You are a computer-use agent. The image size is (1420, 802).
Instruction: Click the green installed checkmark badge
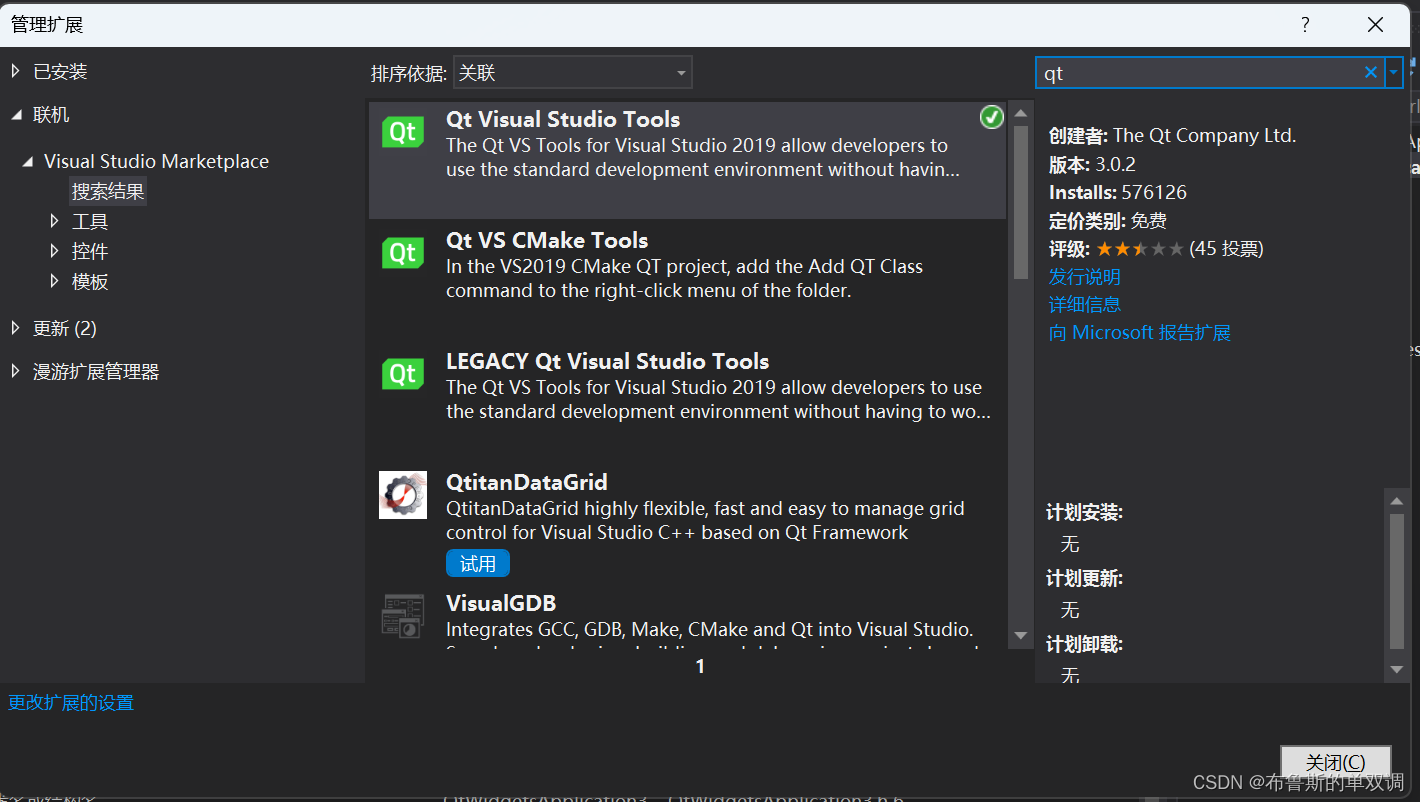[x=991, y=117]
